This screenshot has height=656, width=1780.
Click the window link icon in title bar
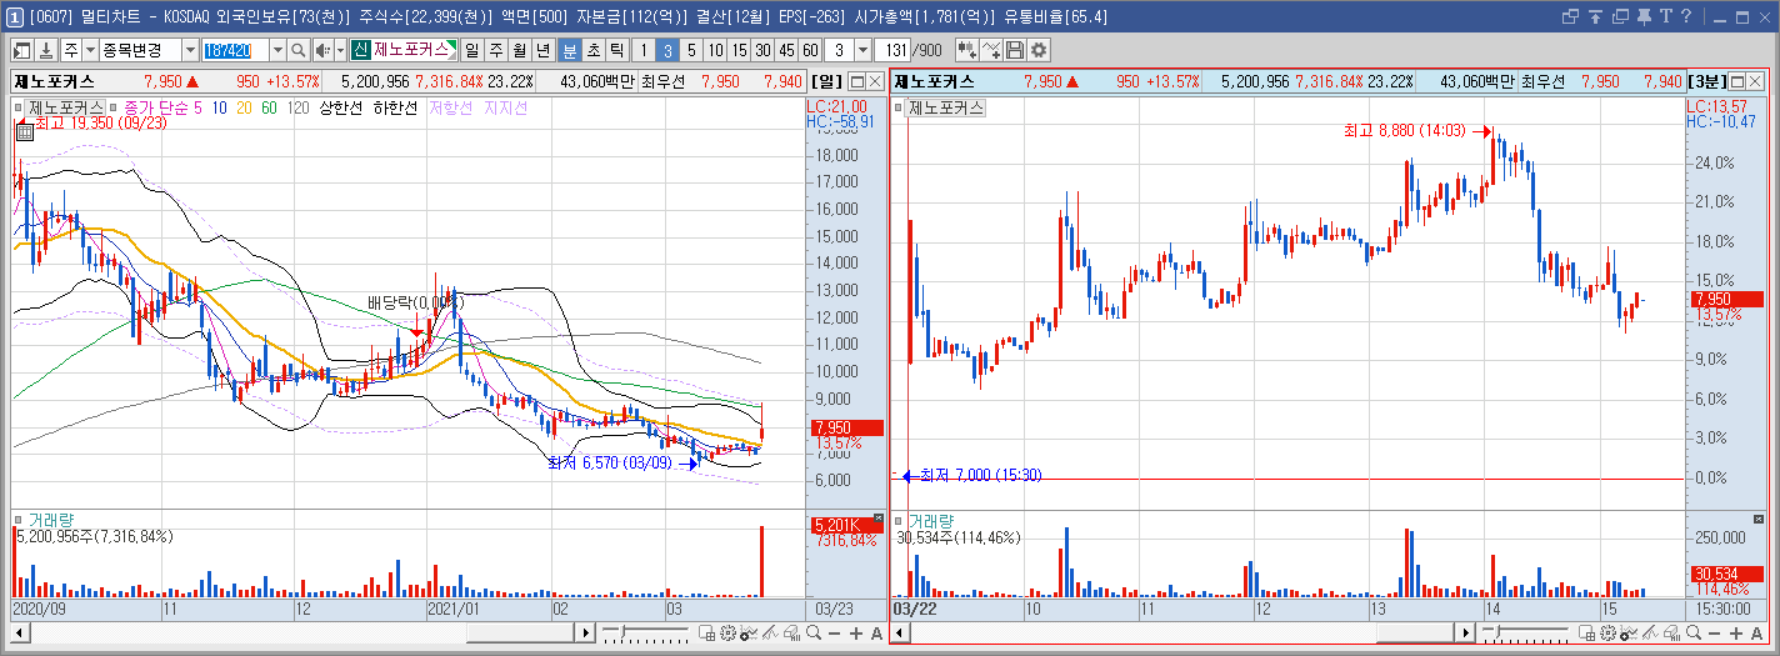pyautogui.click(x=1571, y=16)
